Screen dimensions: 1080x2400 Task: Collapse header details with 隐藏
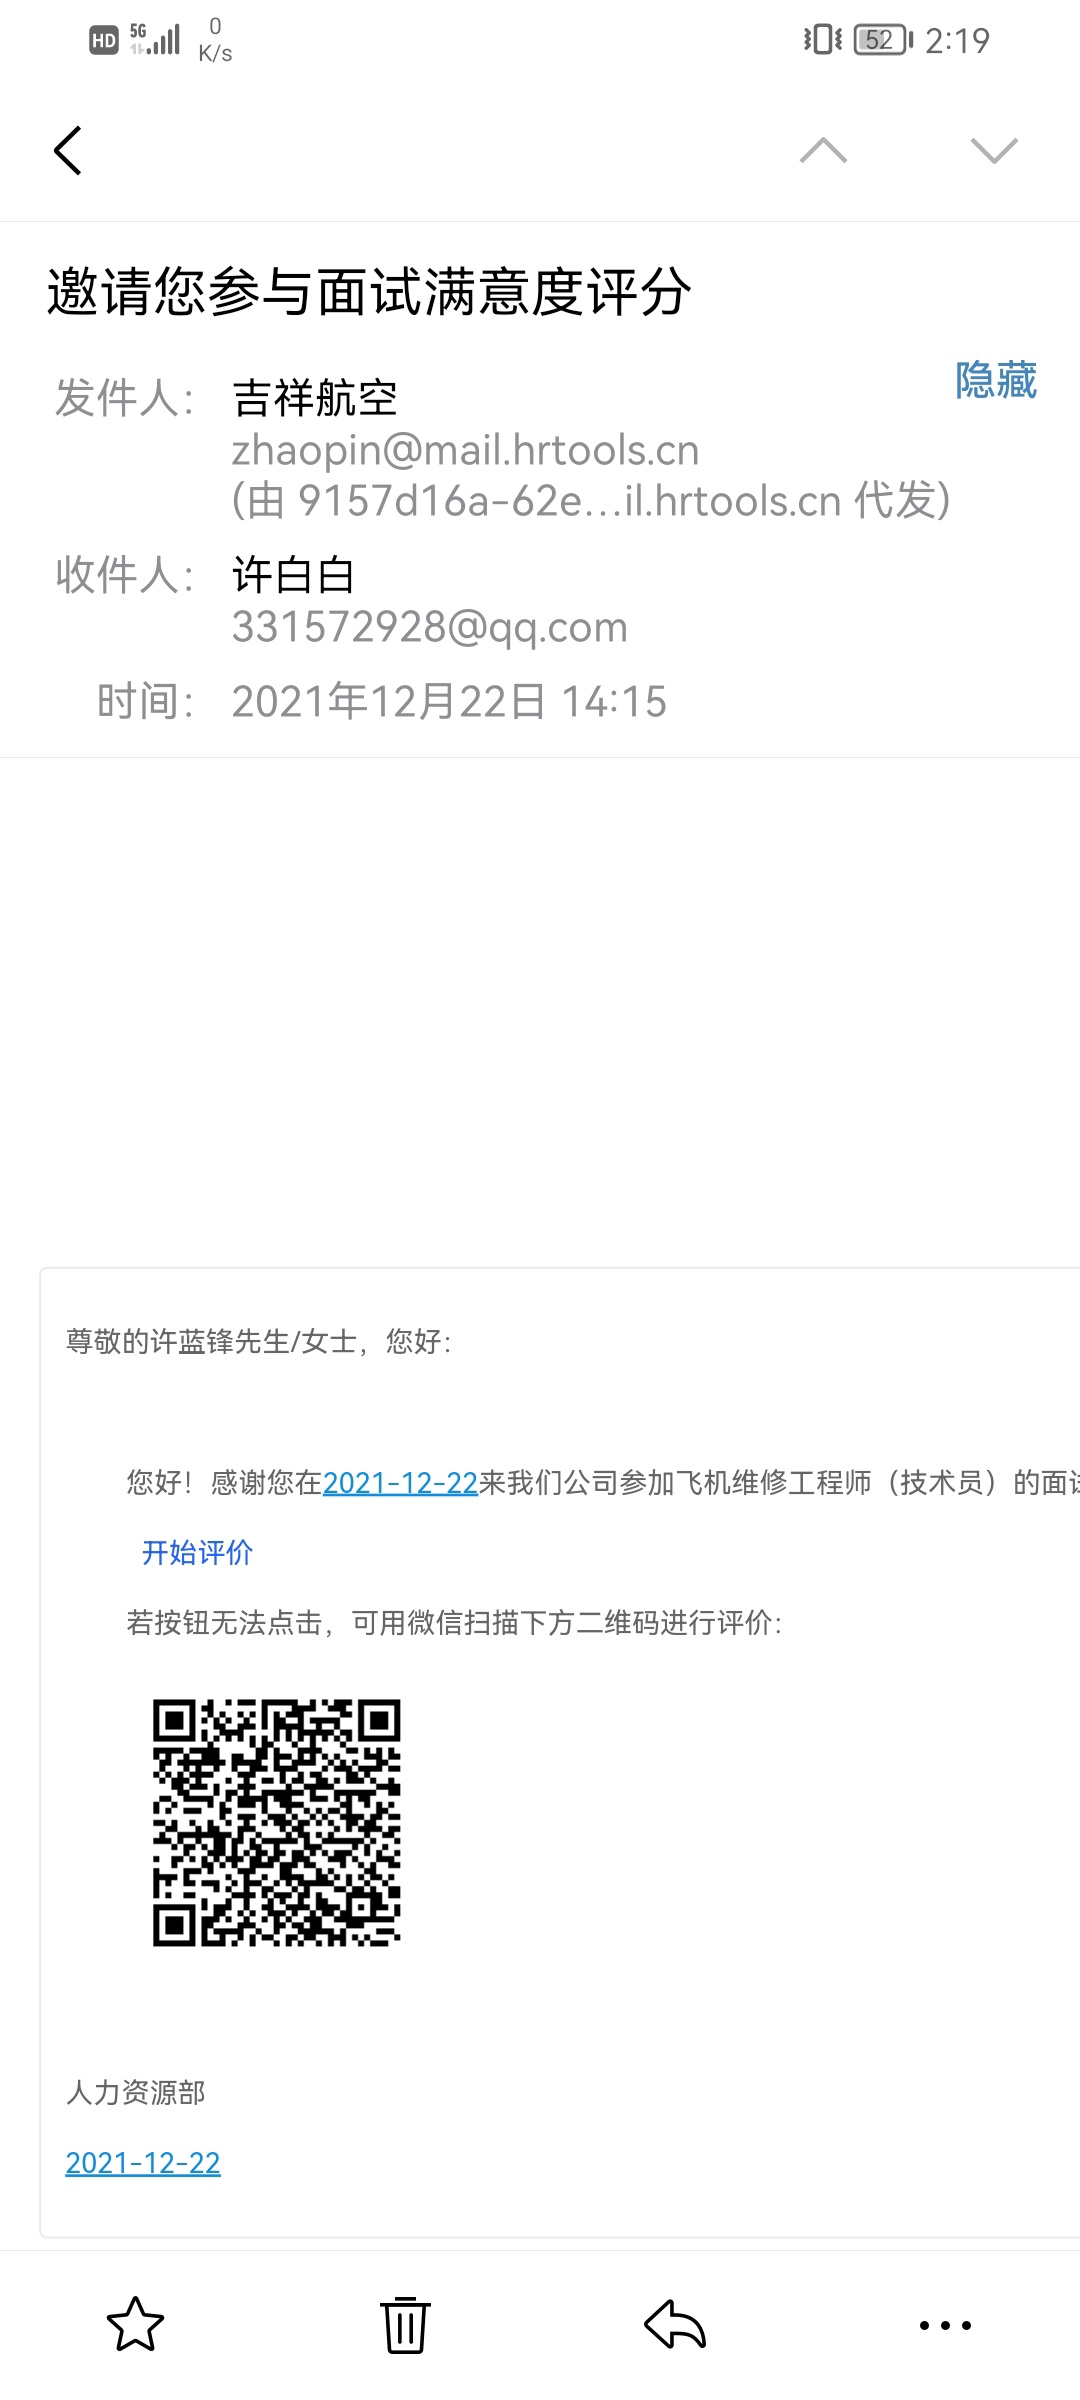click(996, 380)
